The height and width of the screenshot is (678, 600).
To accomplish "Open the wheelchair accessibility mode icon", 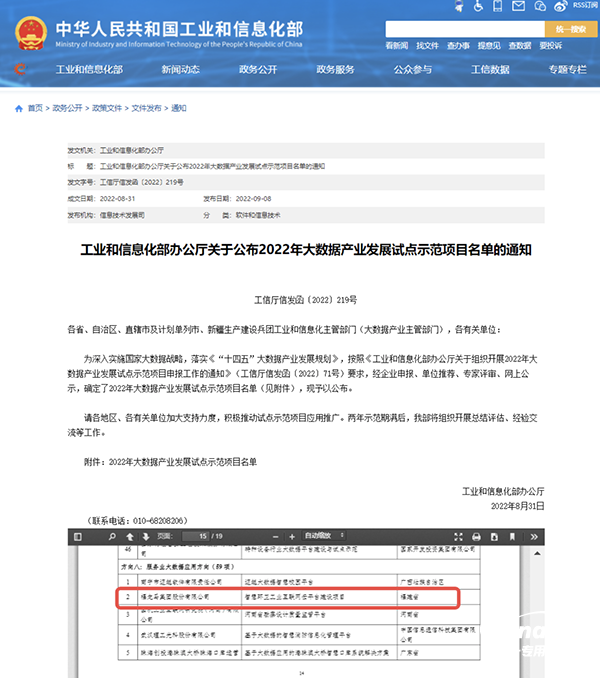I will (478, 6).
